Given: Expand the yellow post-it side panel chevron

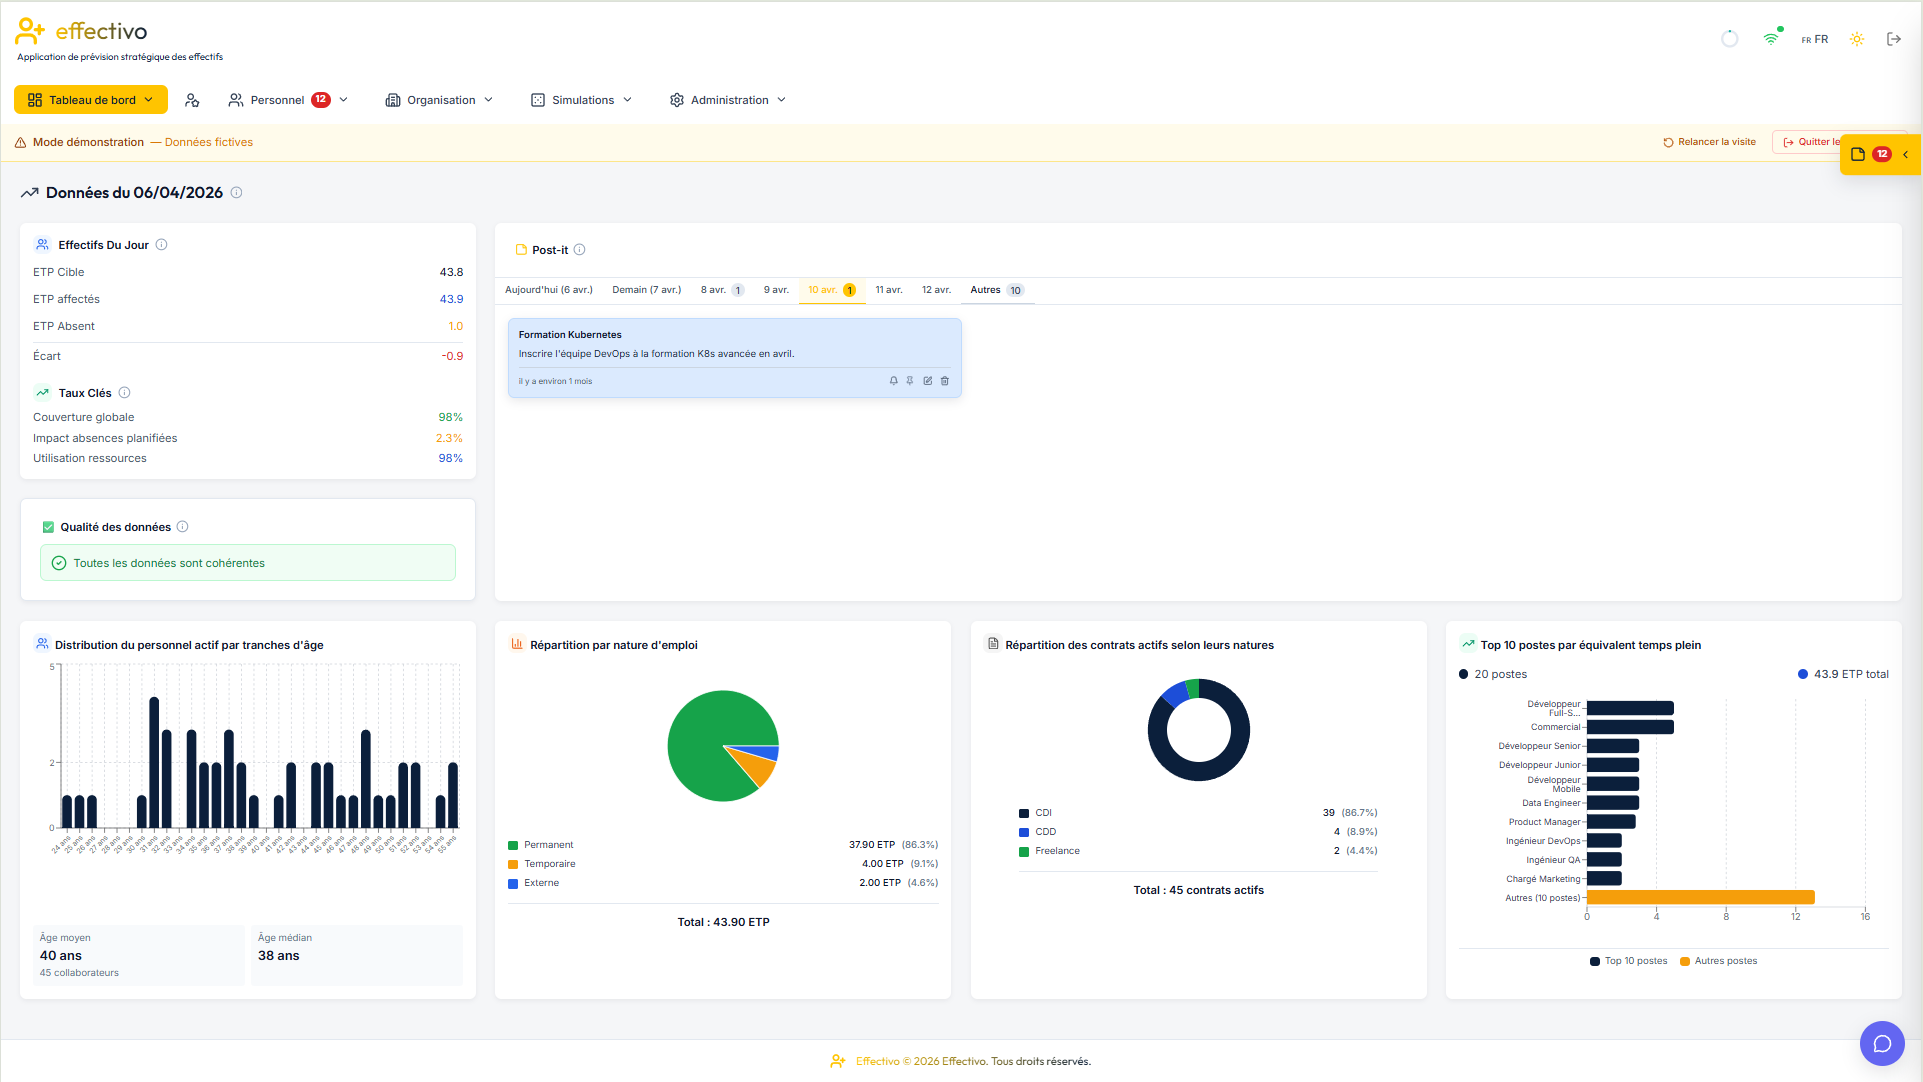Looking at the screenshot, I should point(1906,154).
